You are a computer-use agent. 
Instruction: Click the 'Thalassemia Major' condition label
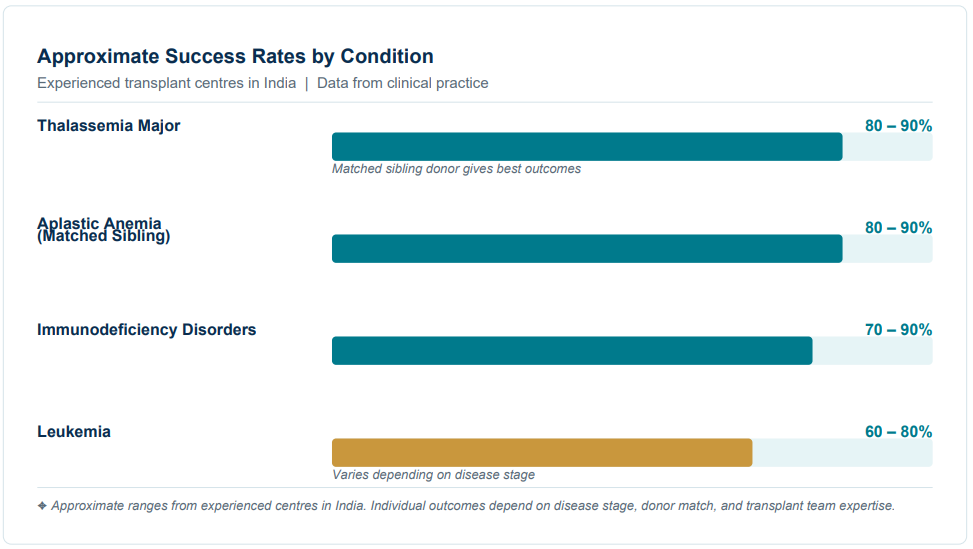109,126
